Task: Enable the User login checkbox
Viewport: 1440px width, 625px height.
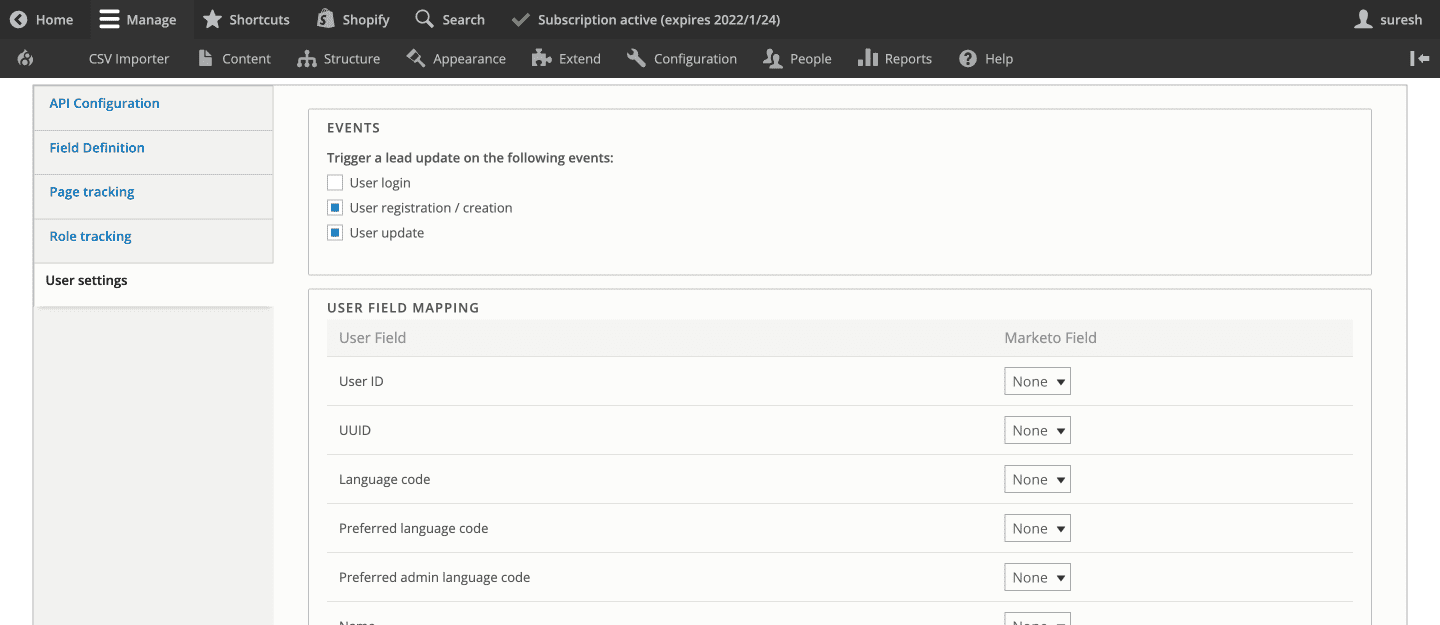Action: (x=335, y=183)
